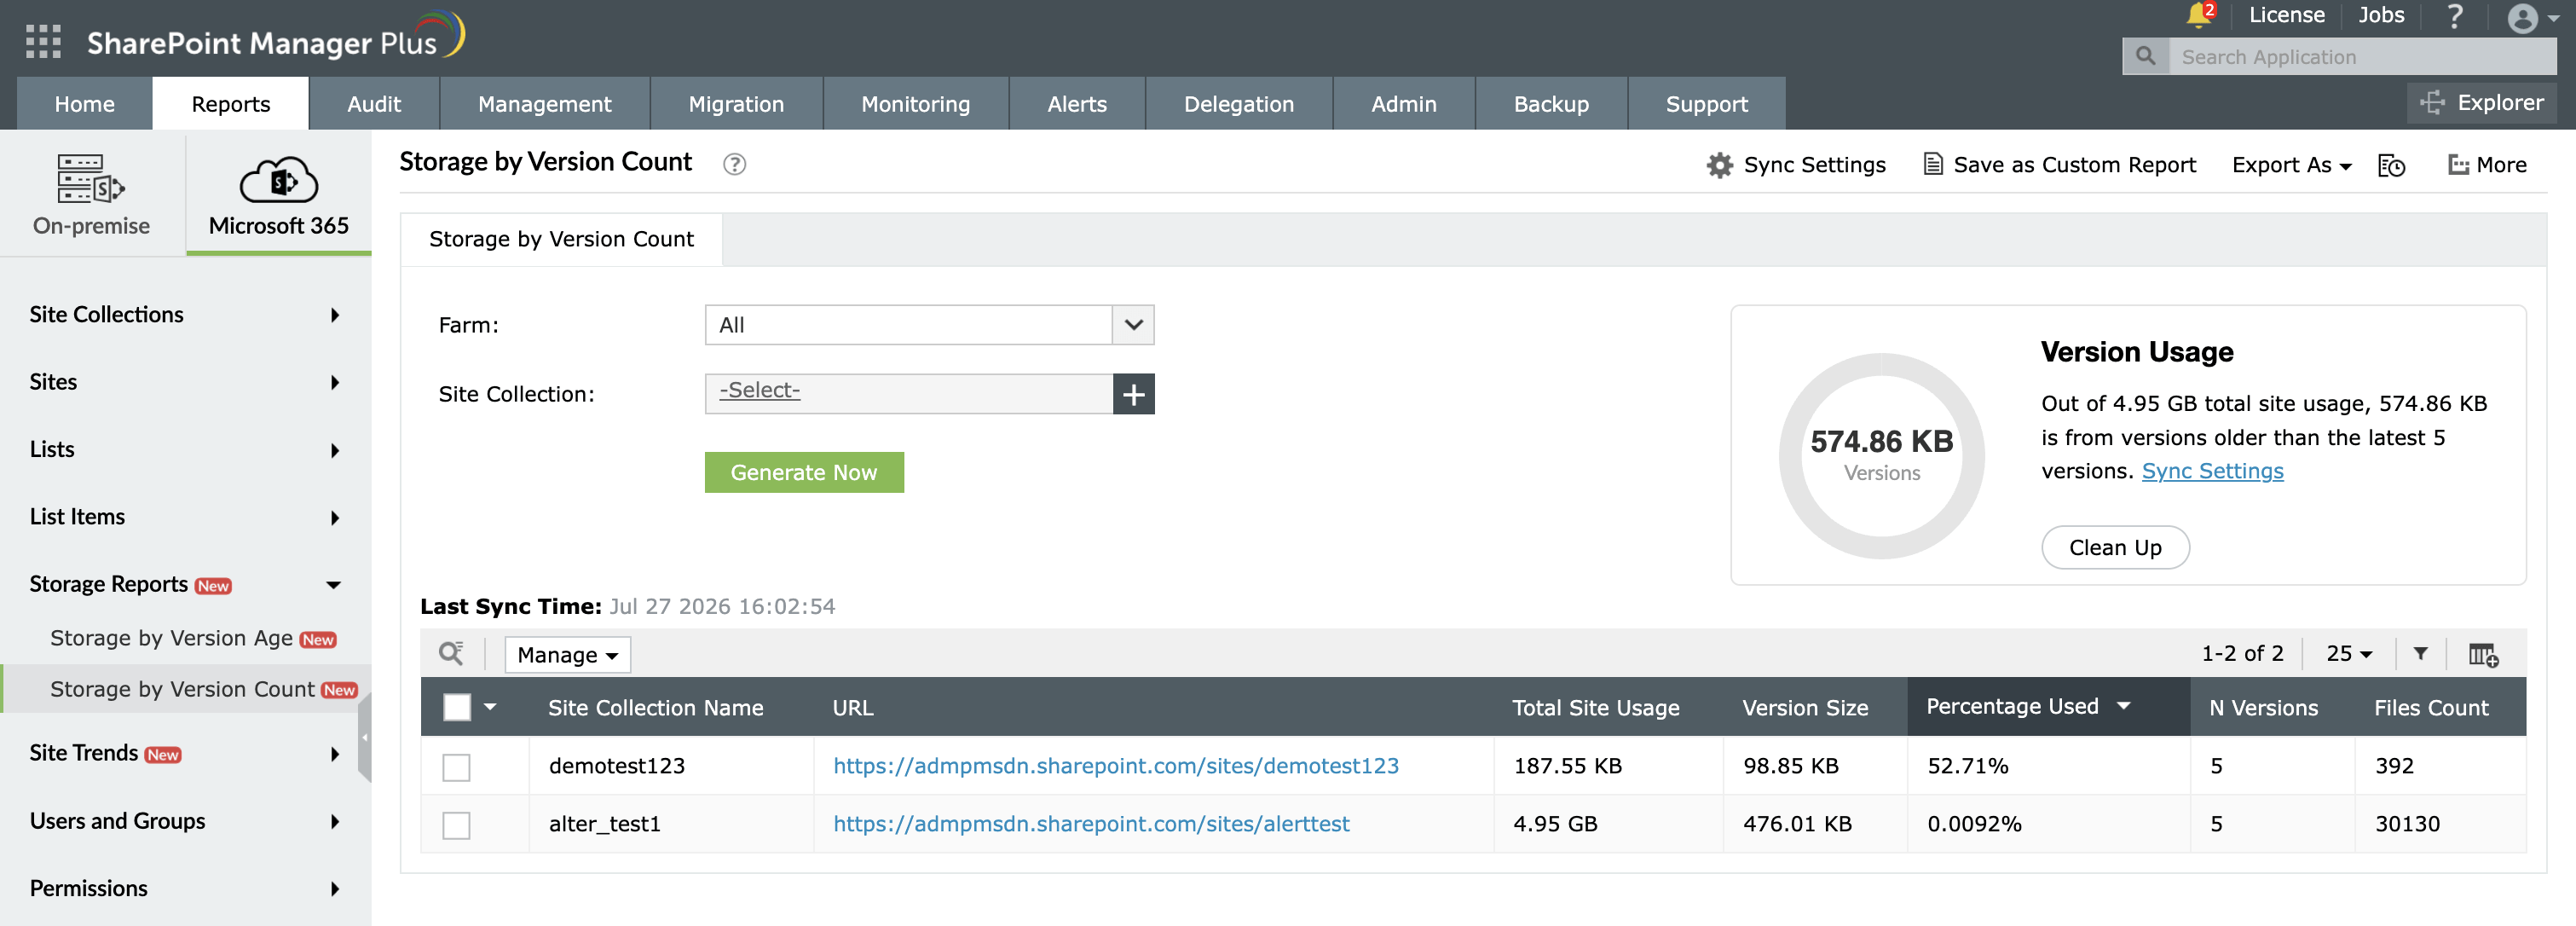2576x926 pixels.
Task: Open demotest123 site URL link
Action: [1116, 766]
